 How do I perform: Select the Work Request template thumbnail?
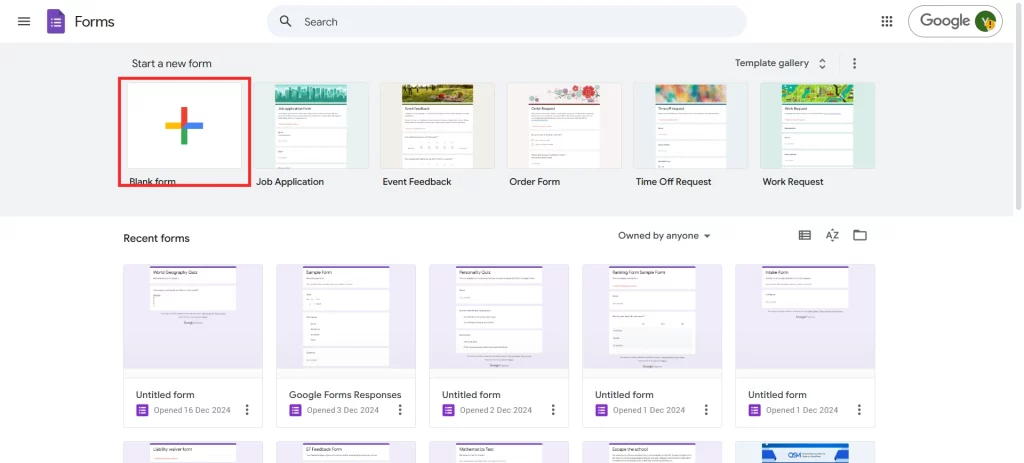(x=818, y=125)
